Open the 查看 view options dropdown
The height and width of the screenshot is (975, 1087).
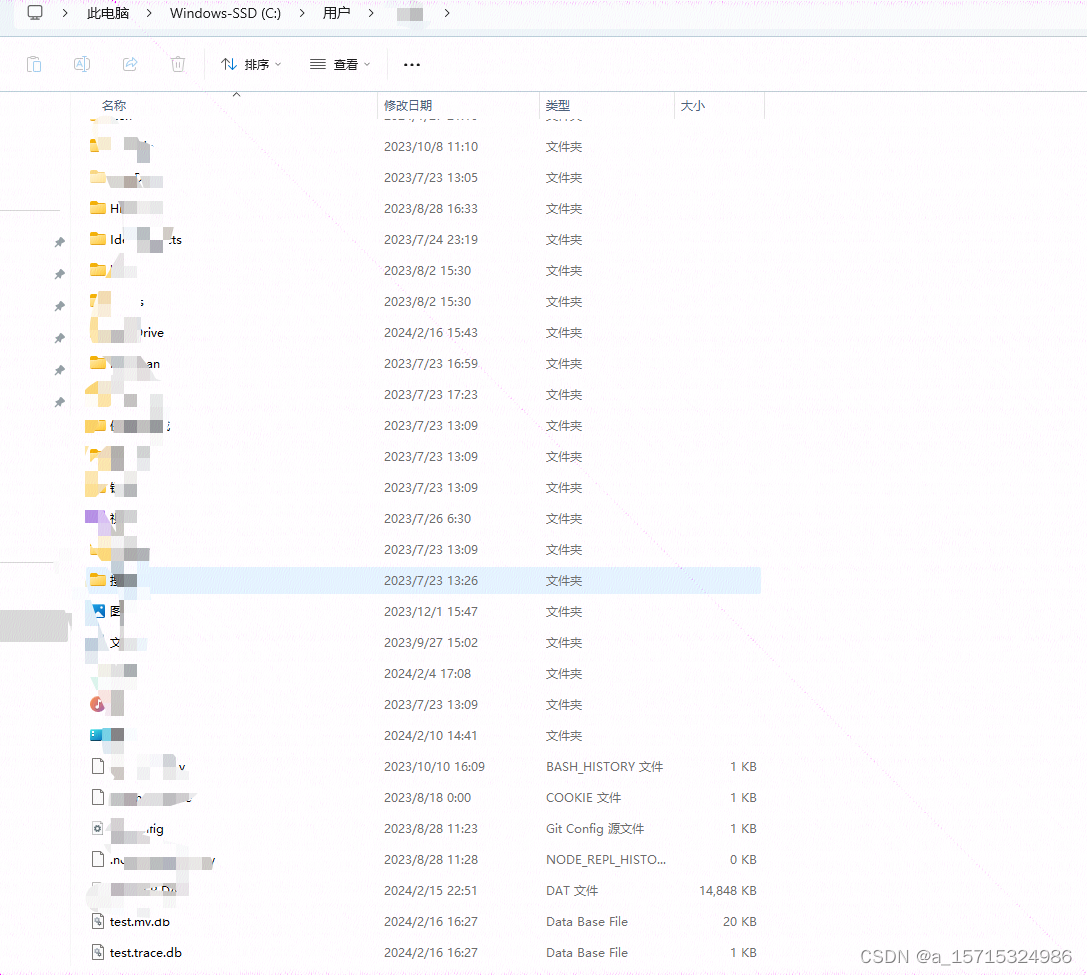[340, 63]
